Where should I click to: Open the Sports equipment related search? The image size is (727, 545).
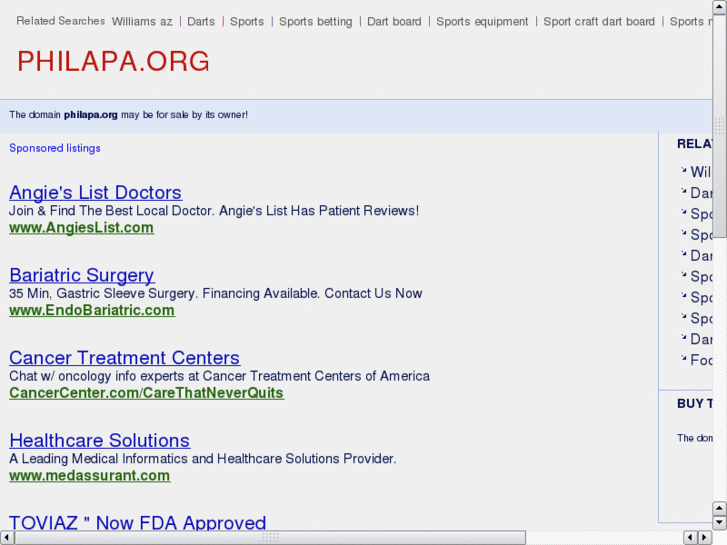point(482,21)
